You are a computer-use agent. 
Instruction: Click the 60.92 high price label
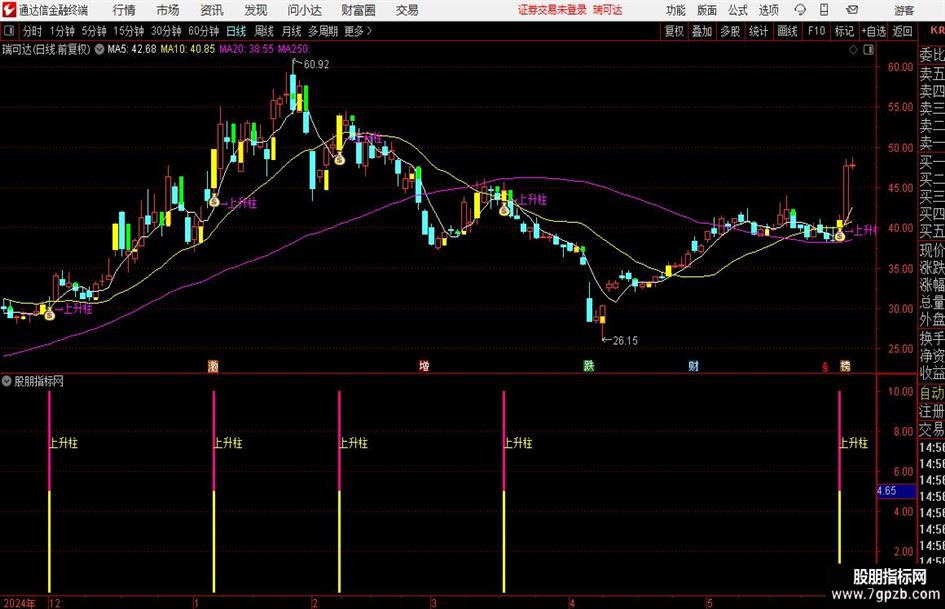tap(316, 65)
